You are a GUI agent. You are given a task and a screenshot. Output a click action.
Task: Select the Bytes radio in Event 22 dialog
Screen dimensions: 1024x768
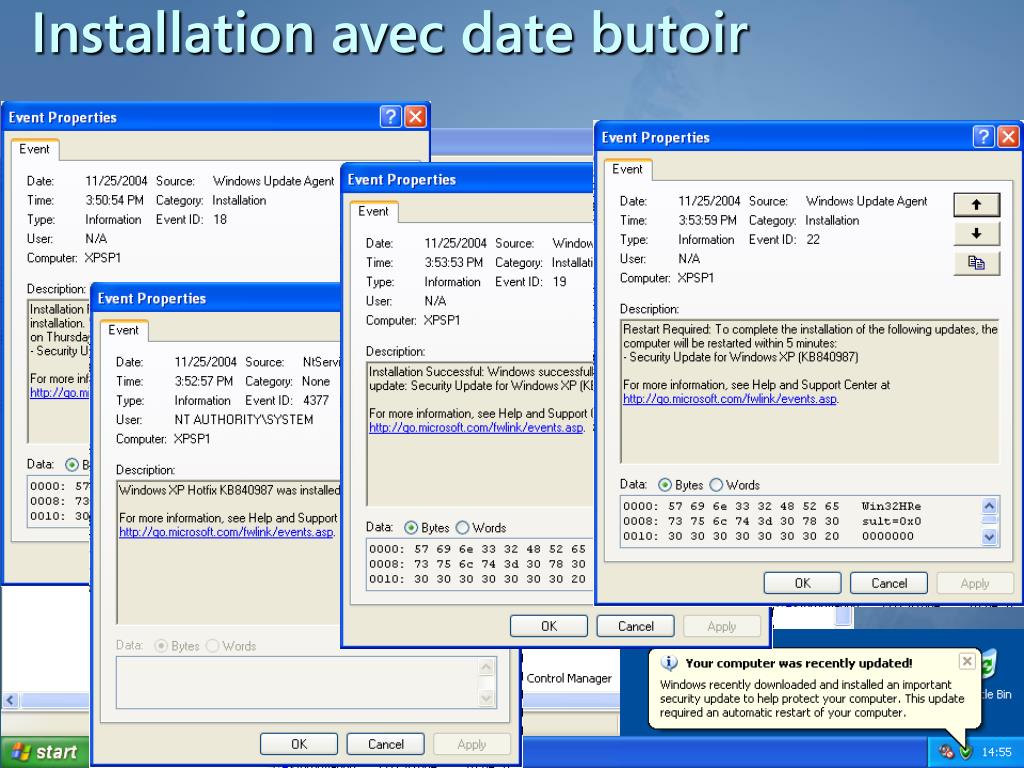pyautogui.click(x=665, y=485)
